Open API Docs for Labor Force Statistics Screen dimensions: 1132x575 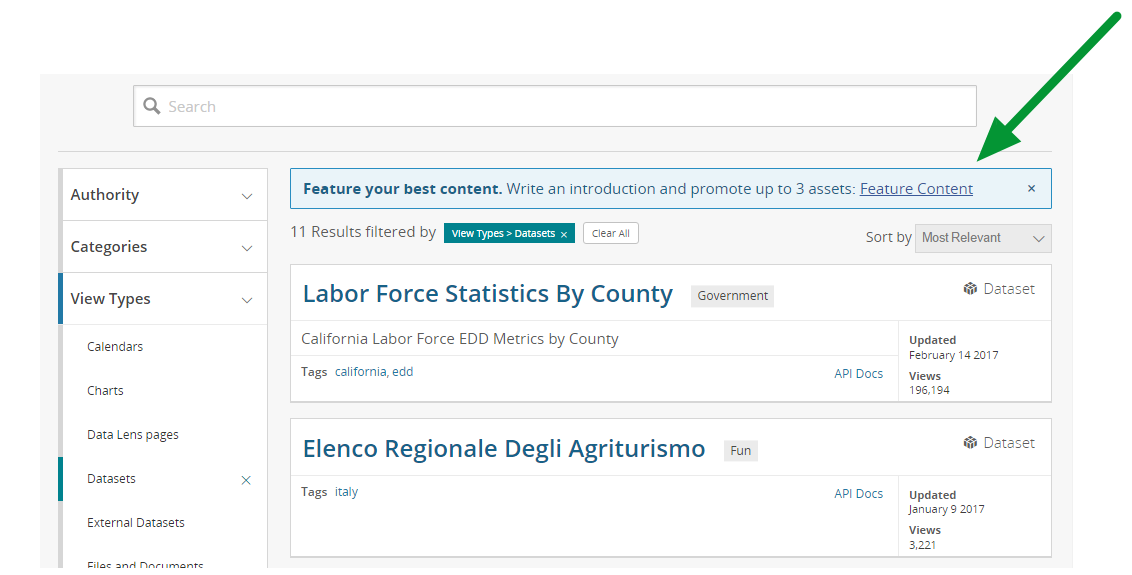[858, 374]
